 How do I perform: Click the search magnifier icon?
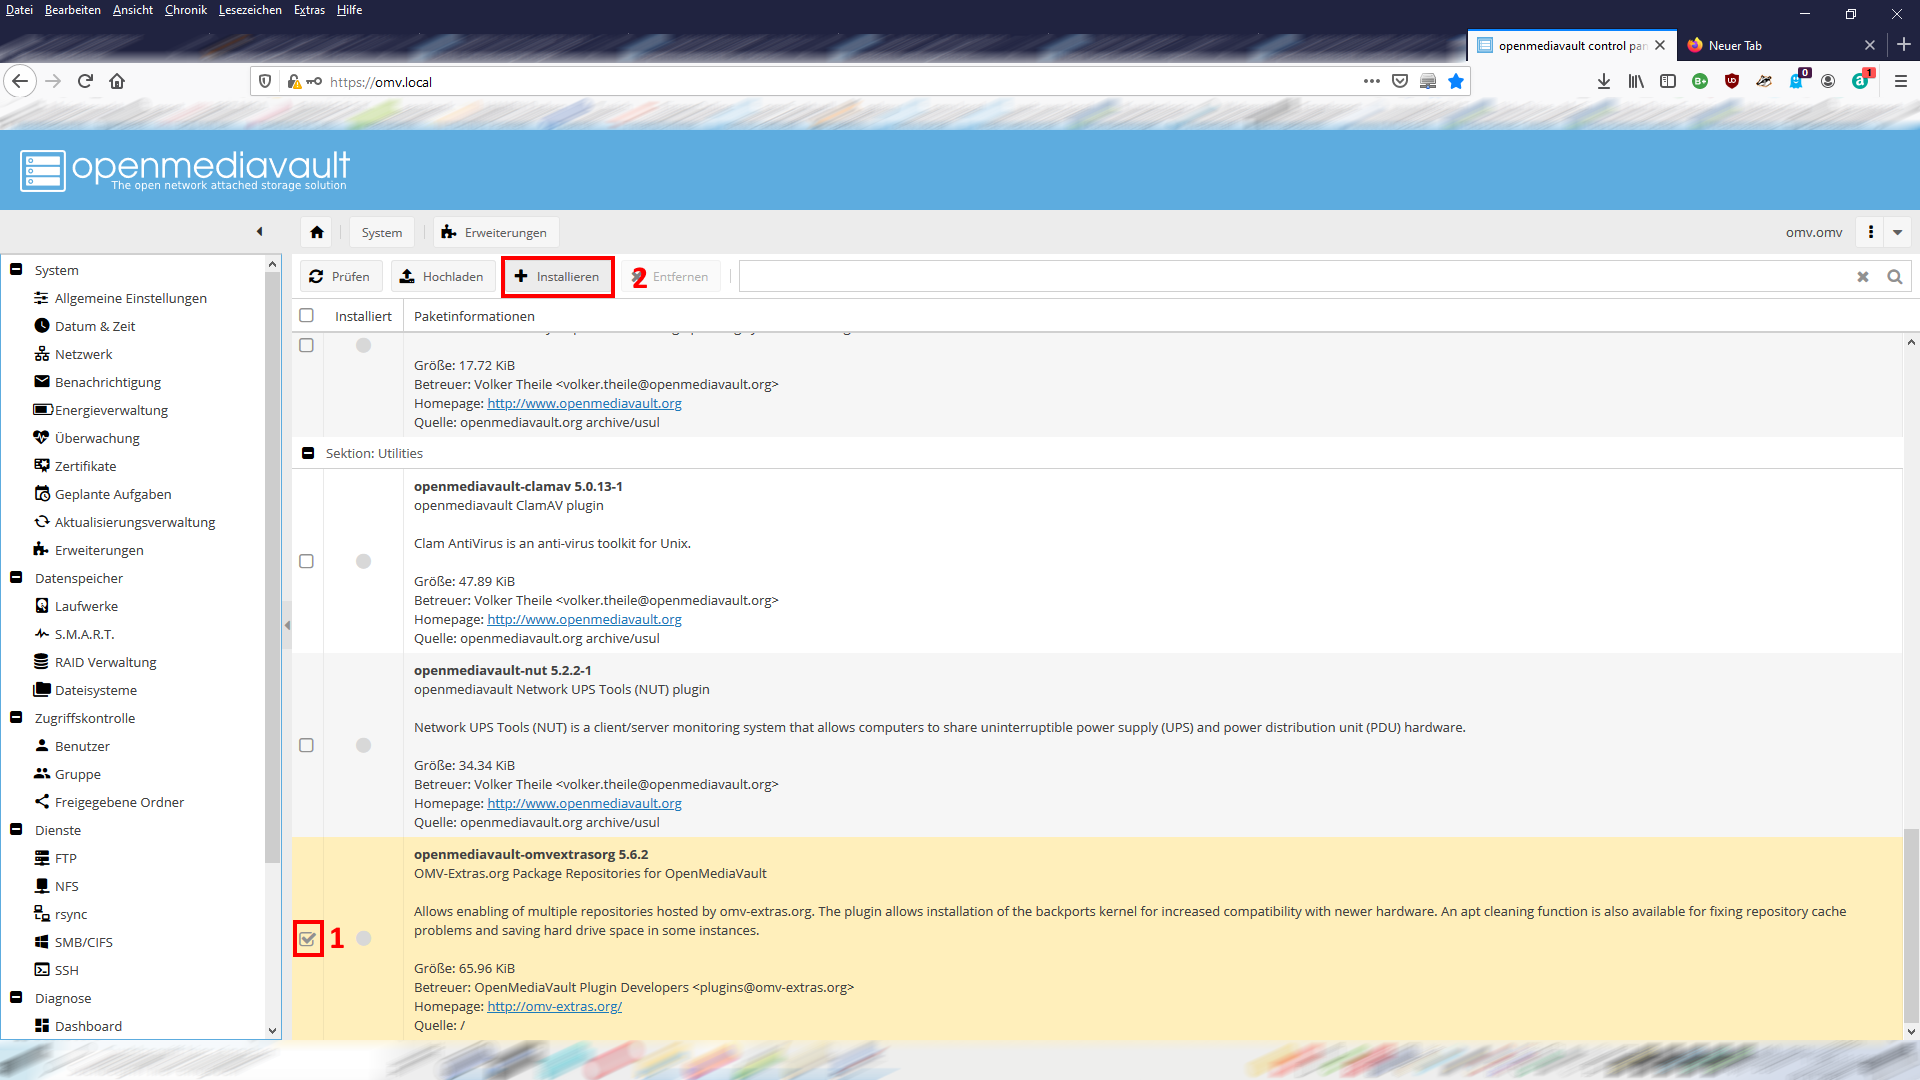[1895, 277]
